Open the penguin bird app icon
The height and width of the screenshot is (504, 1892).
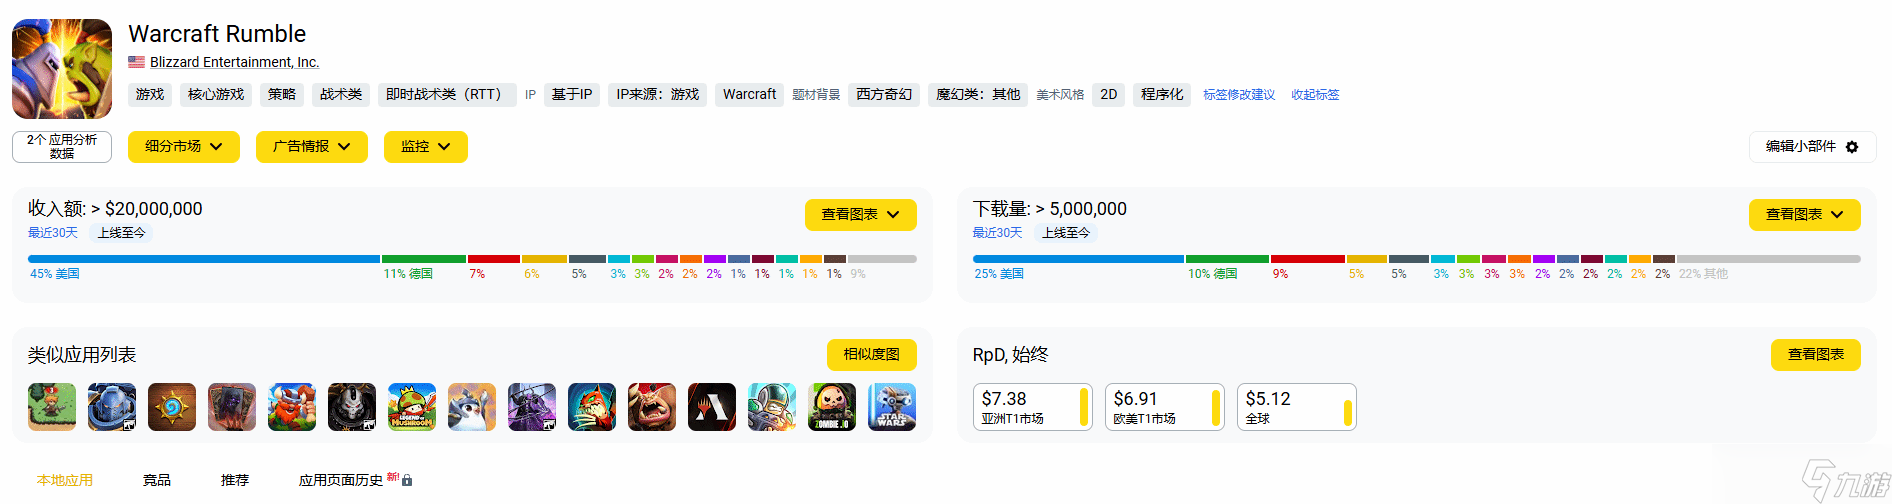(472, 407)
